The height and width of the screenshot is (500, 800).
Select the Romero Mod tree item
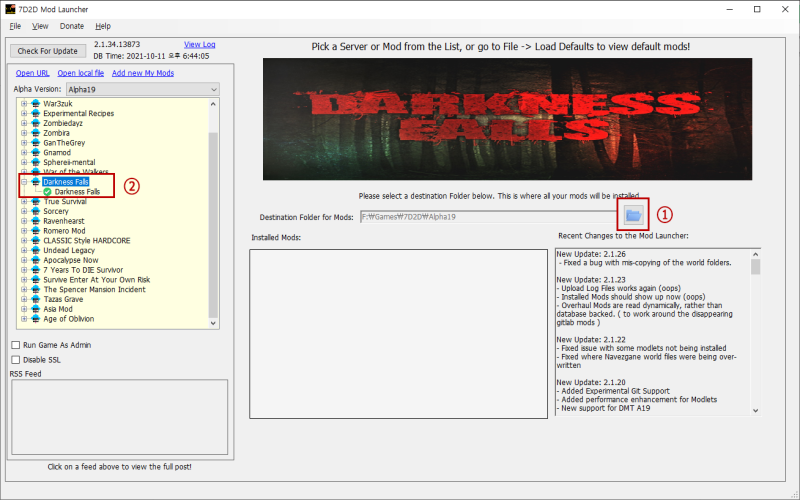pos(64,231)
